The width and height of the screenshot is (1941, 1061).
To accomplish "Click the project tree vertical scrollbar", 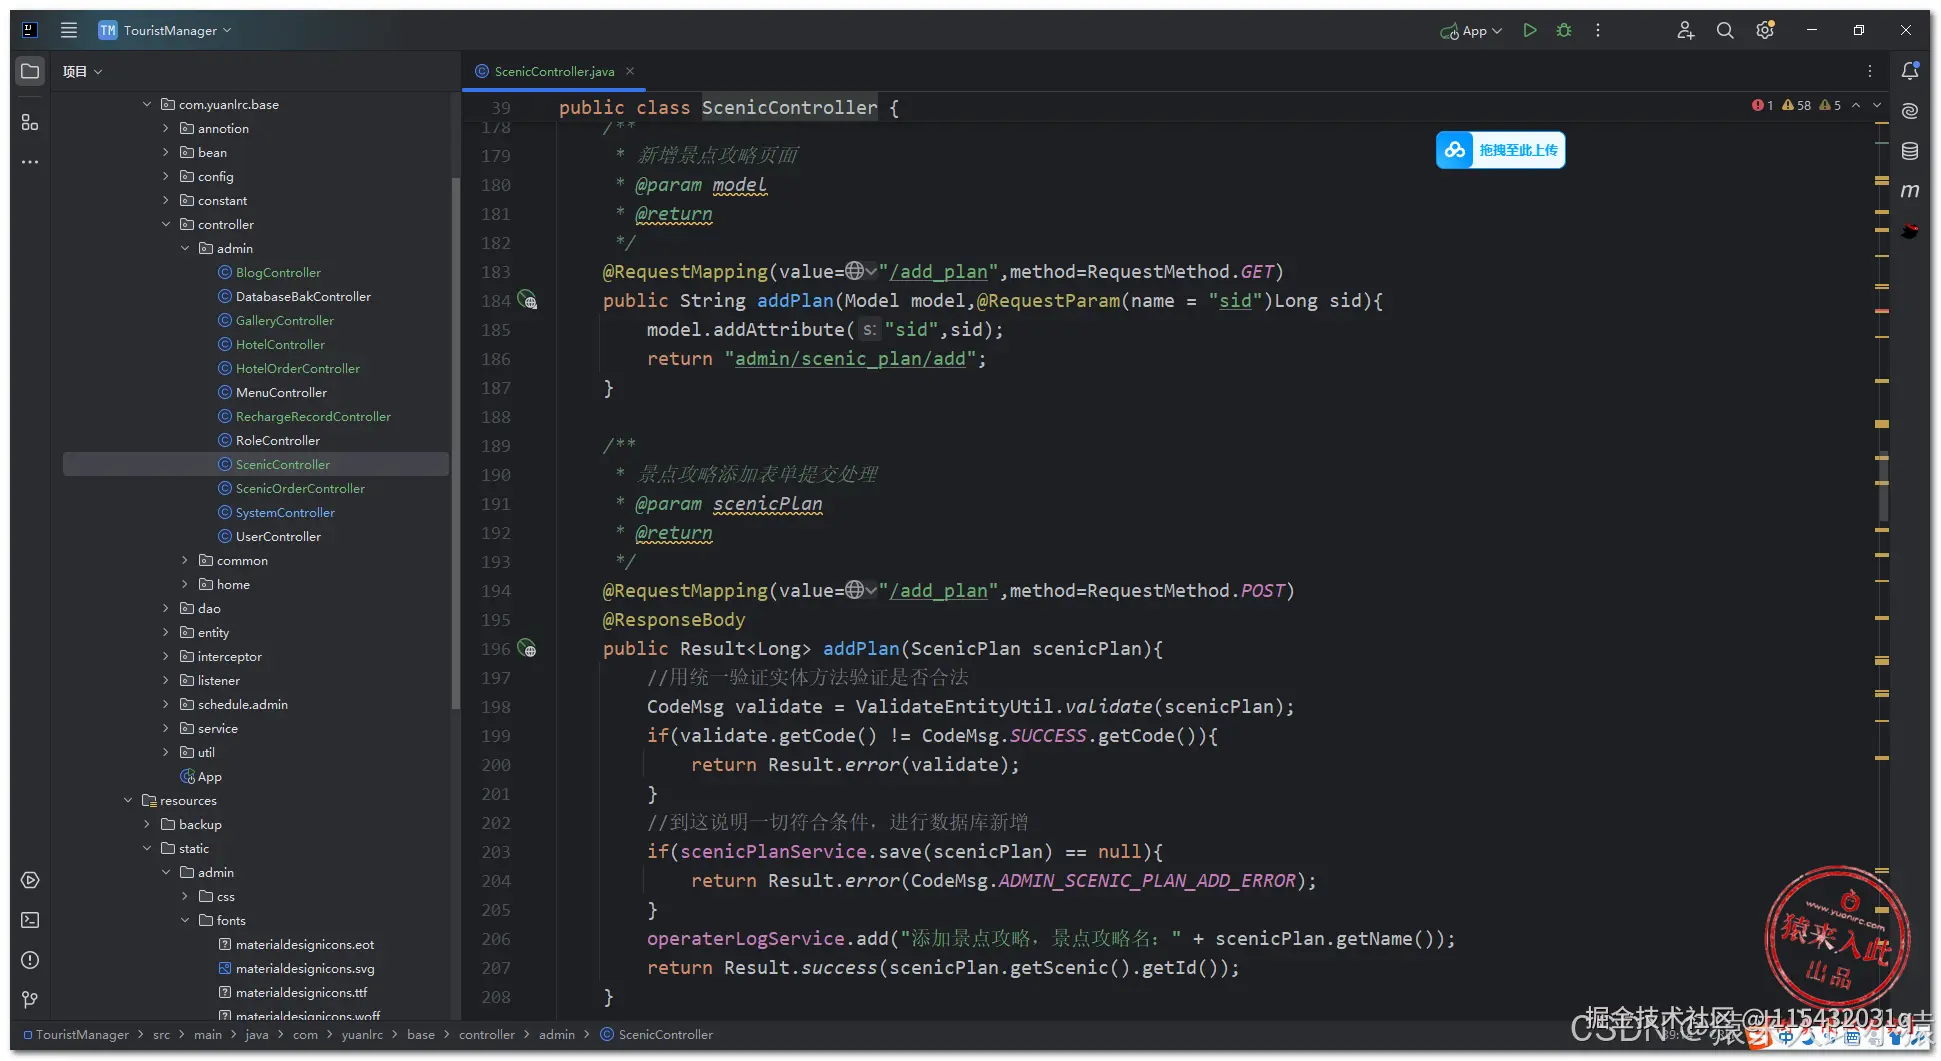I will (x=456, y=445).
